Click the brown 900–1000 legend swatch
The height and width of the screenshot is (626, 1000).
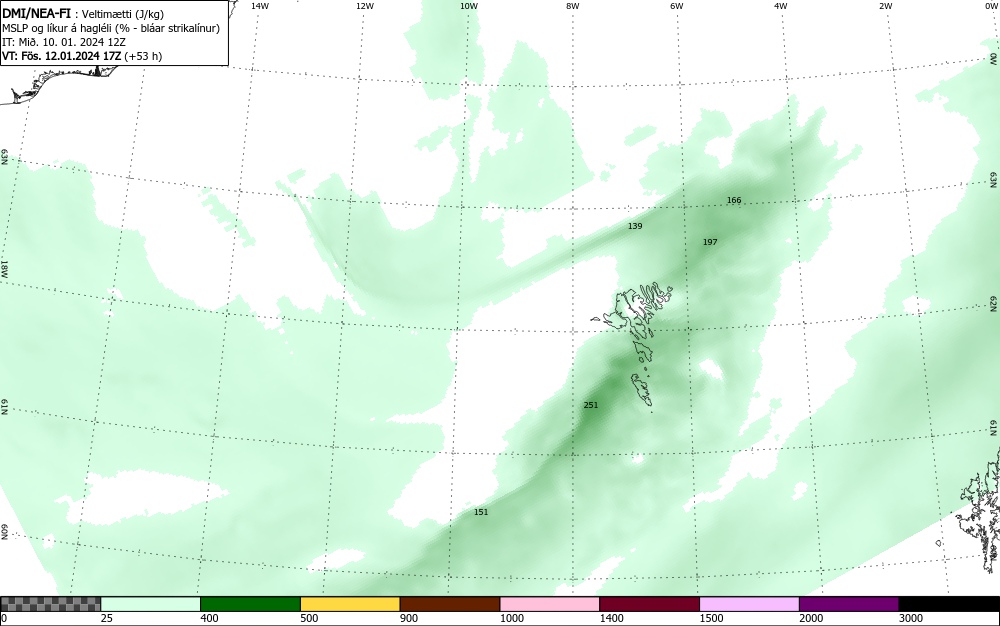pos(450,604)
